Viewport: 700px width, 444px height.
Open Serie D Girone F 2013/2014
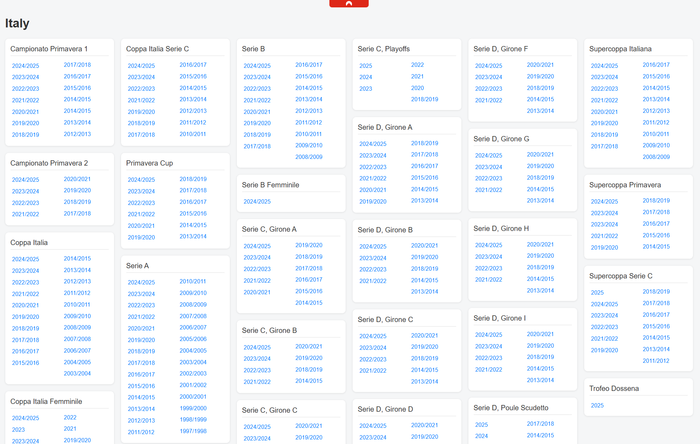(540, 111)
